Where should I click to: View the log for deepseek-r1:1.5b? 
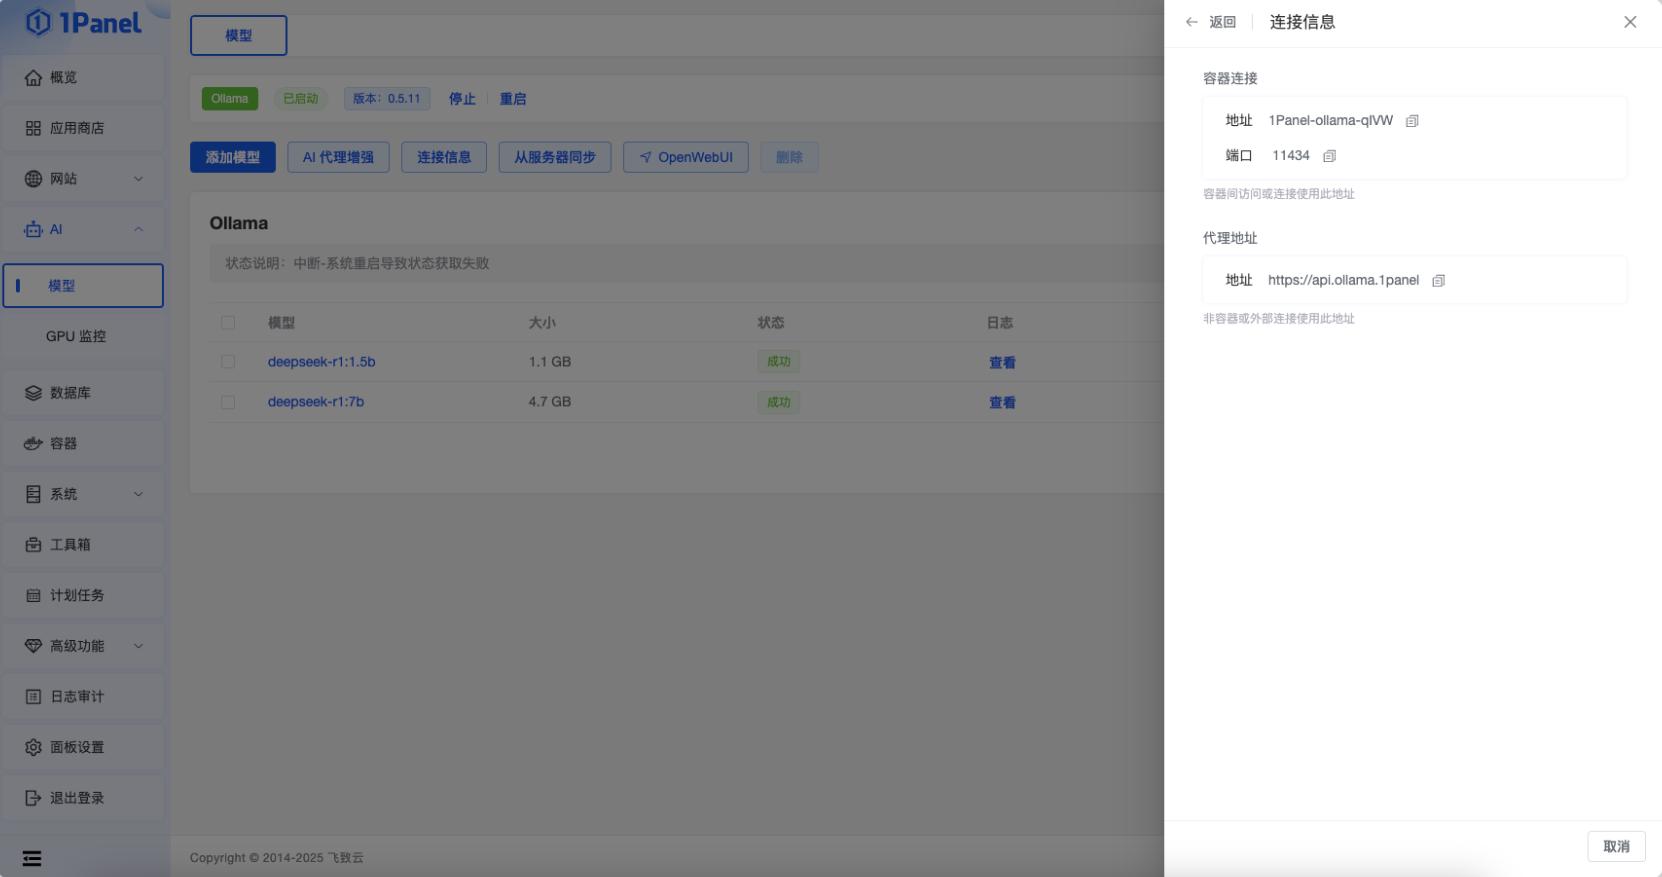tap(1002, 363)
